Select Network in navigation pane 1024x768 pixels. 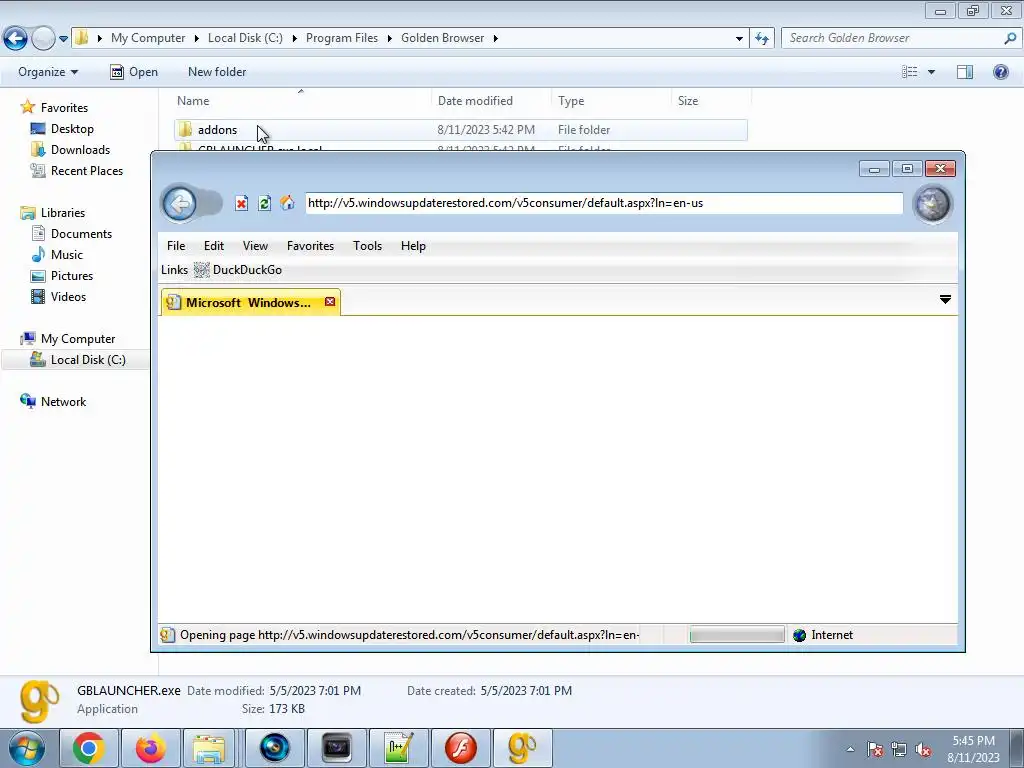[63, 402]
